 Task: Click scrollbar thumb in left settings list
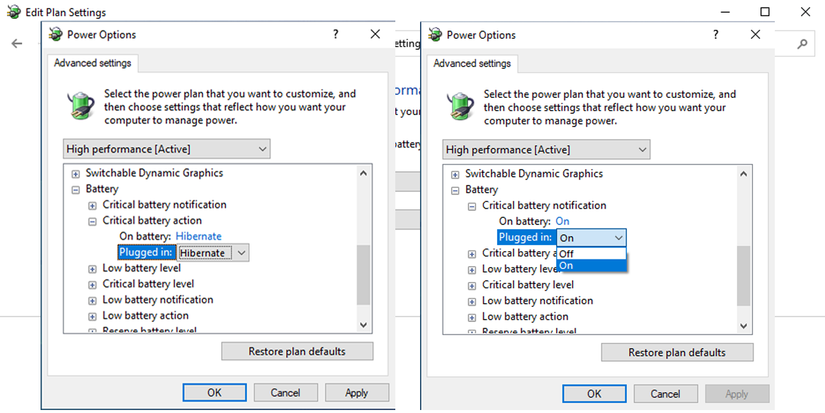tap(363, 275)
